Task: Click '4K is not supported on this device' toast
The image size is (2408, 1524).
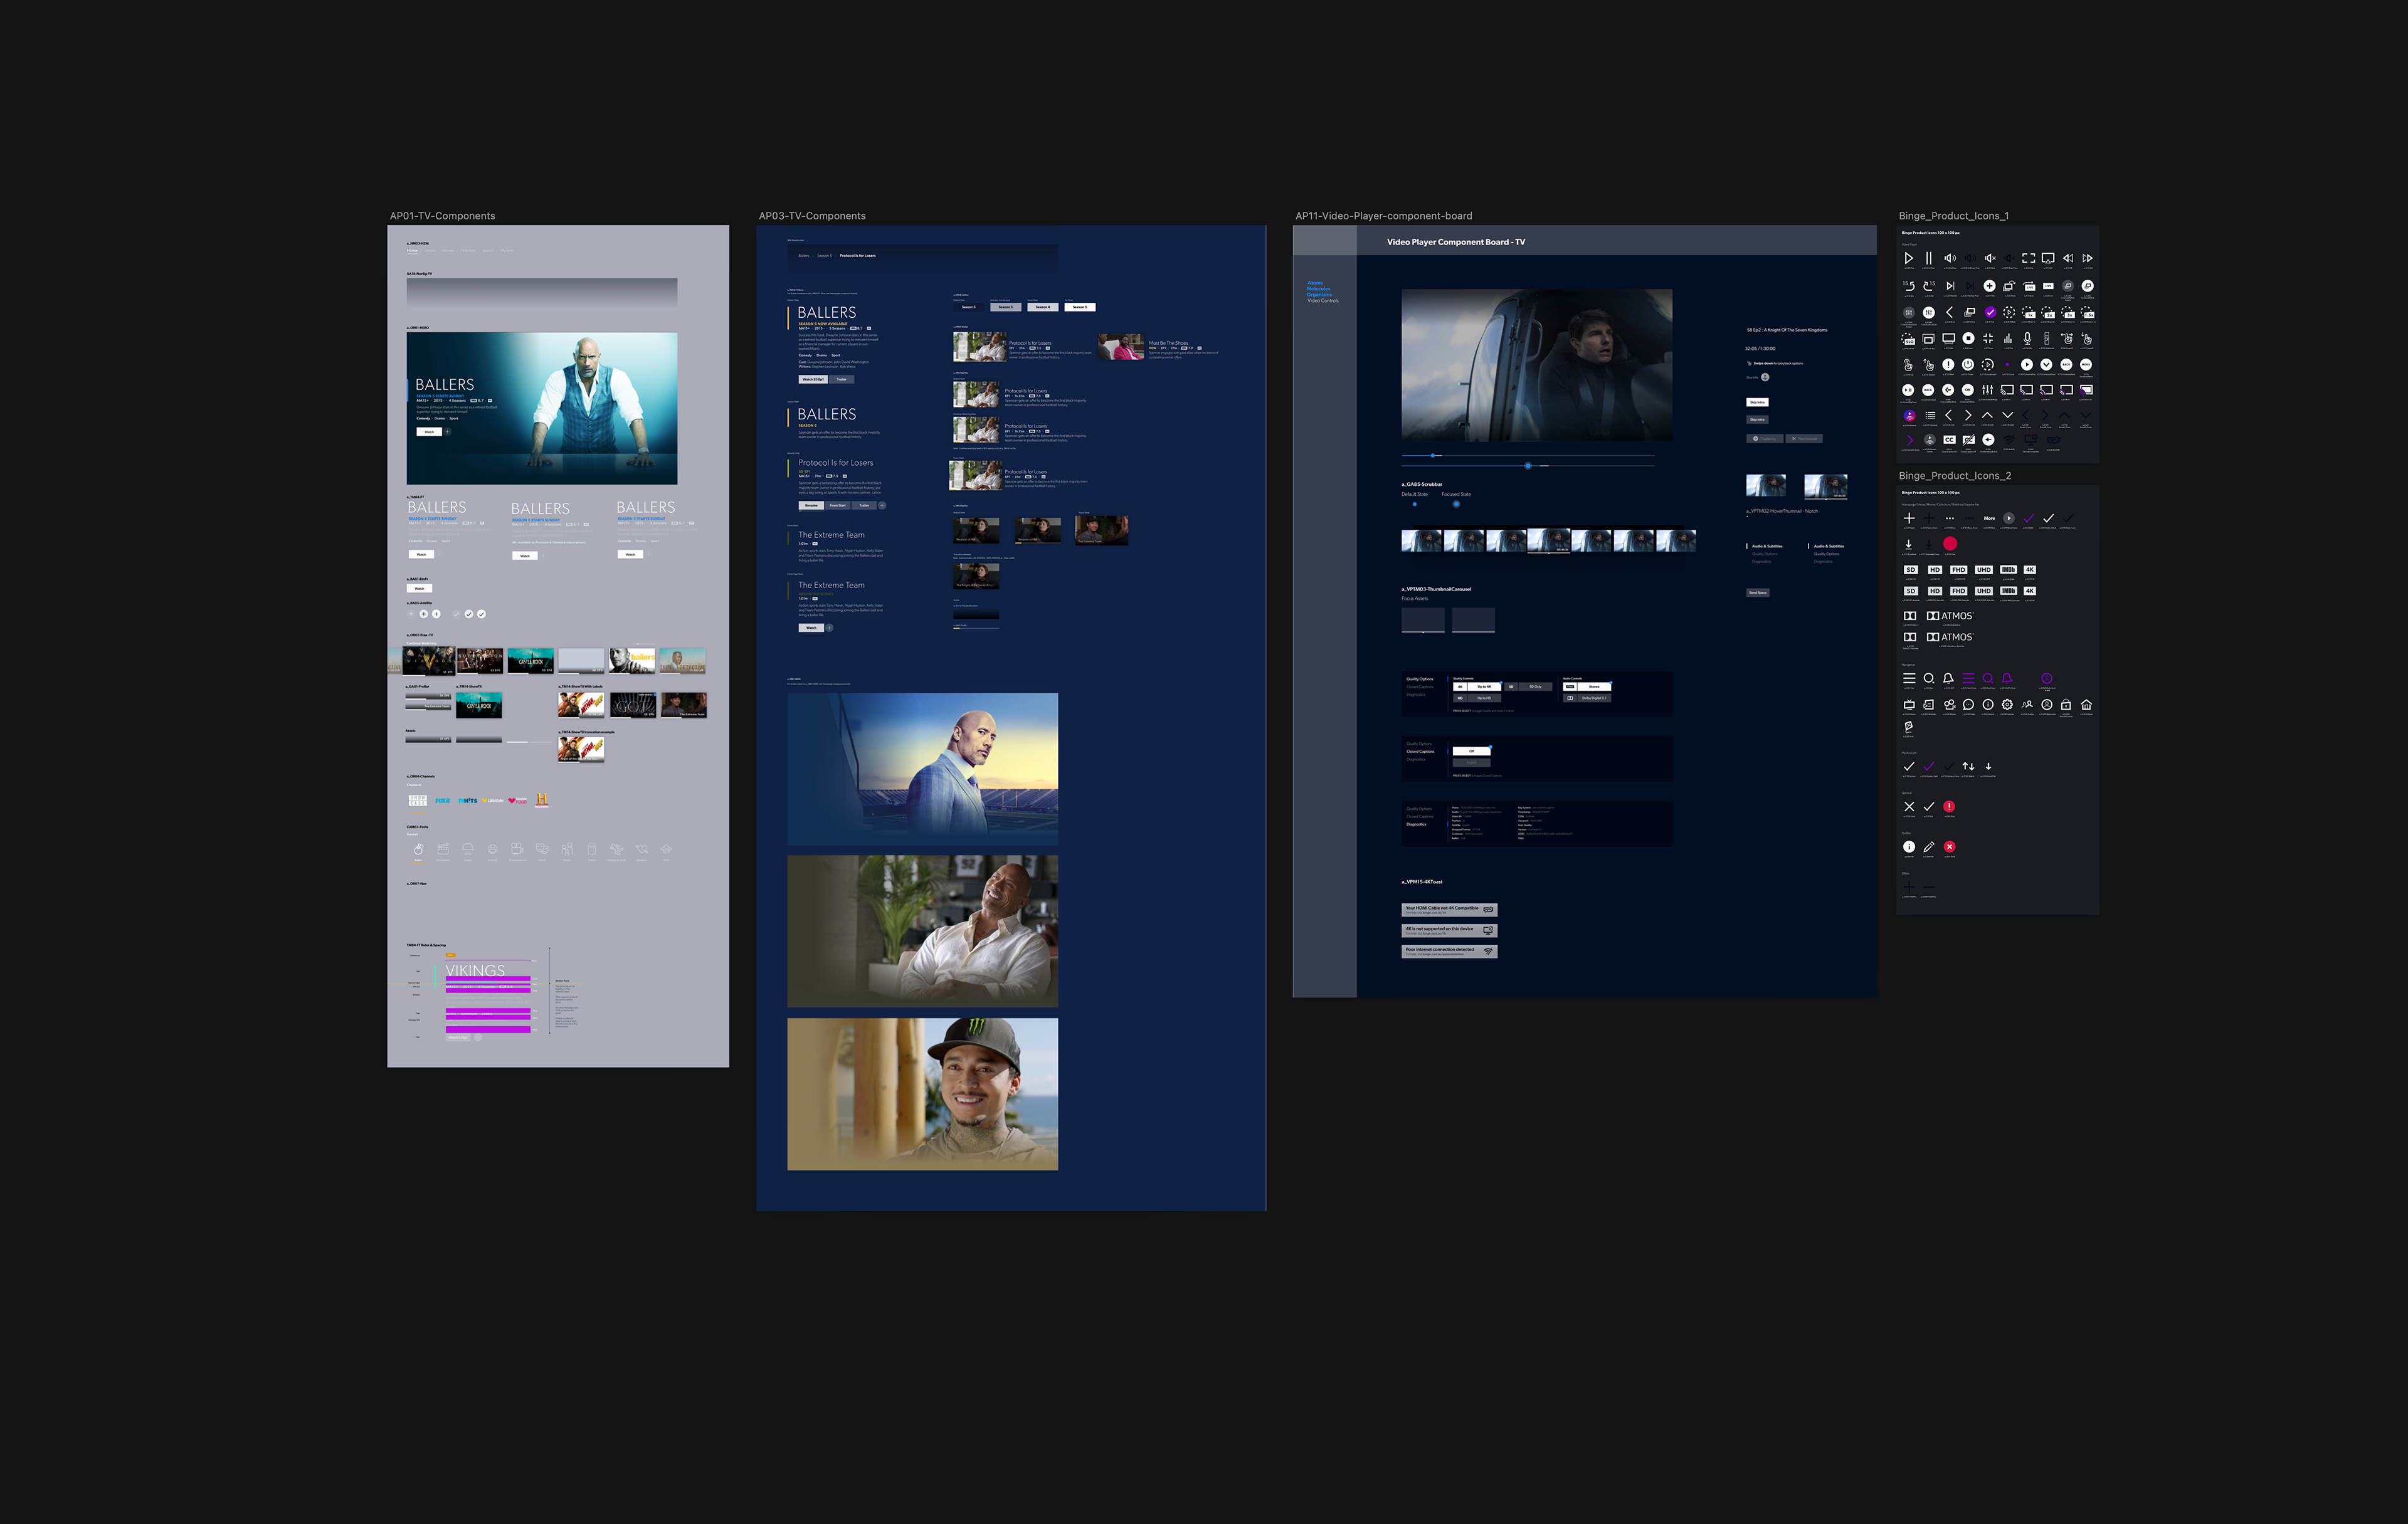Action: click(1449, 930)
